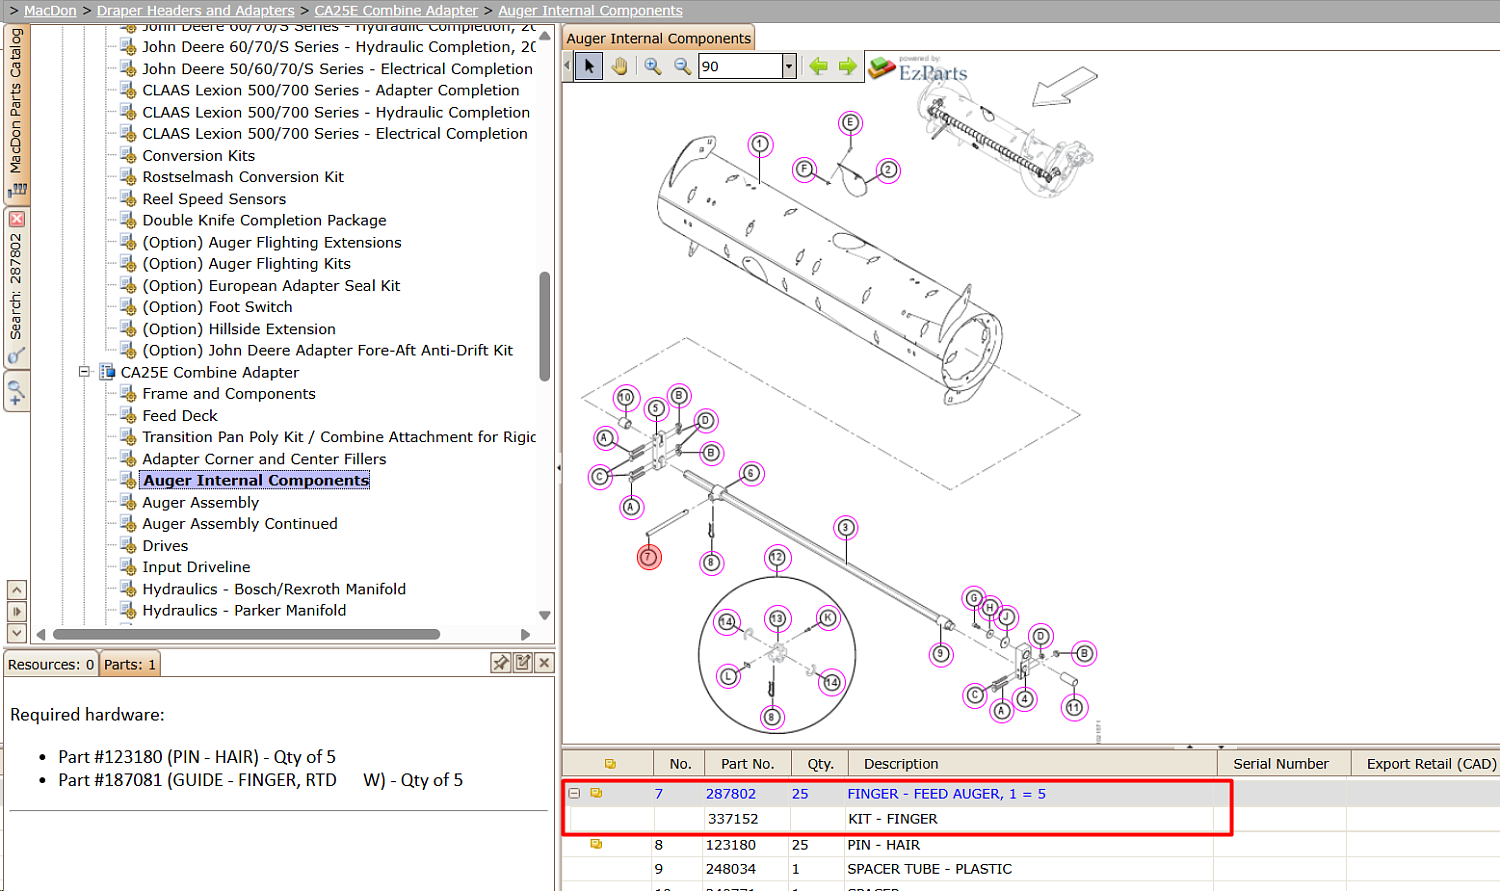The height and width of the screenshot is (891, 1500).
Task: Go to previous diagram with green left arrow
Action: pos(819,66)
